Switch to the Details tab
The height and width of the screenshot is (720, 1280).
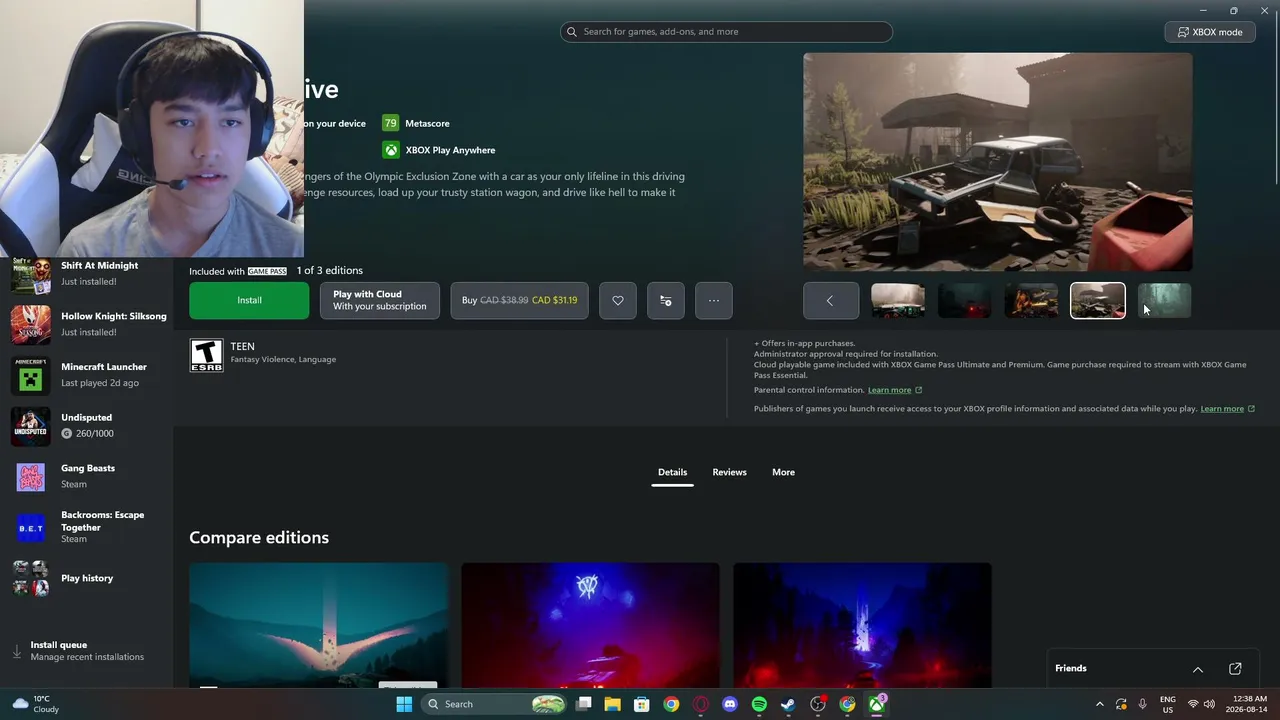pyautogui.click(x=672, y=472)
